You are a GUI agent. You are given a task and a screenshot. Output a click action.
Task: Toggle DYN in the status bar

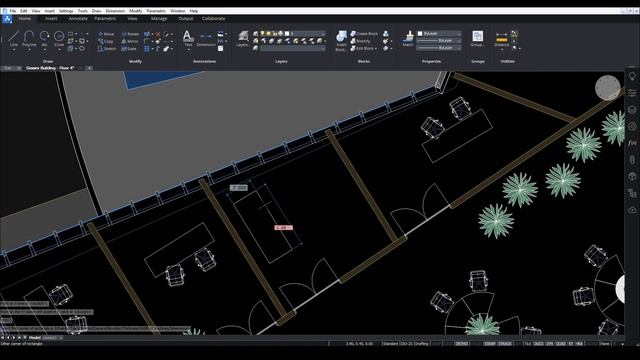[550, 344]
